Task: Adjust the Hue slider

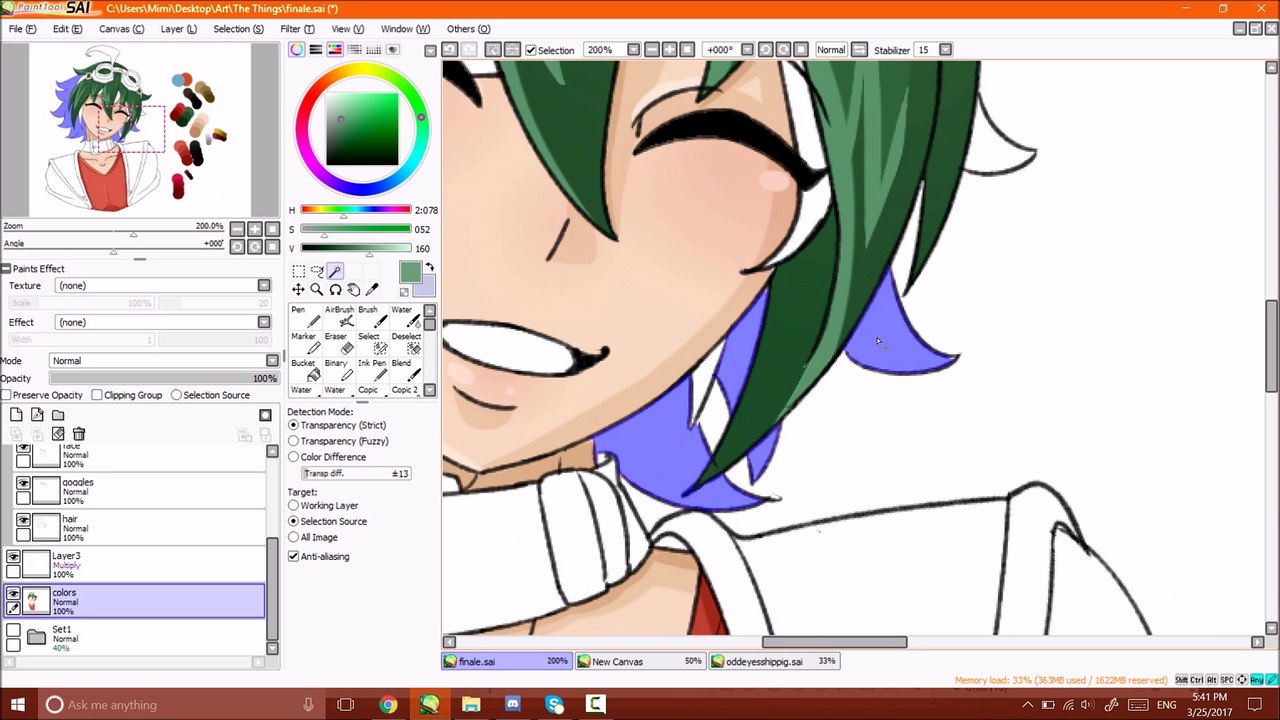Action: (356, 210)
